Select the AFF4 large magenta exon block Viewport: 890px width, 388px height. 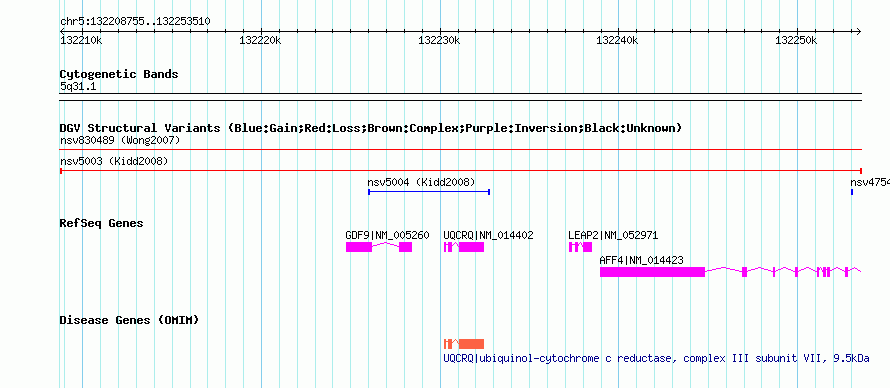tap(652, 272)
